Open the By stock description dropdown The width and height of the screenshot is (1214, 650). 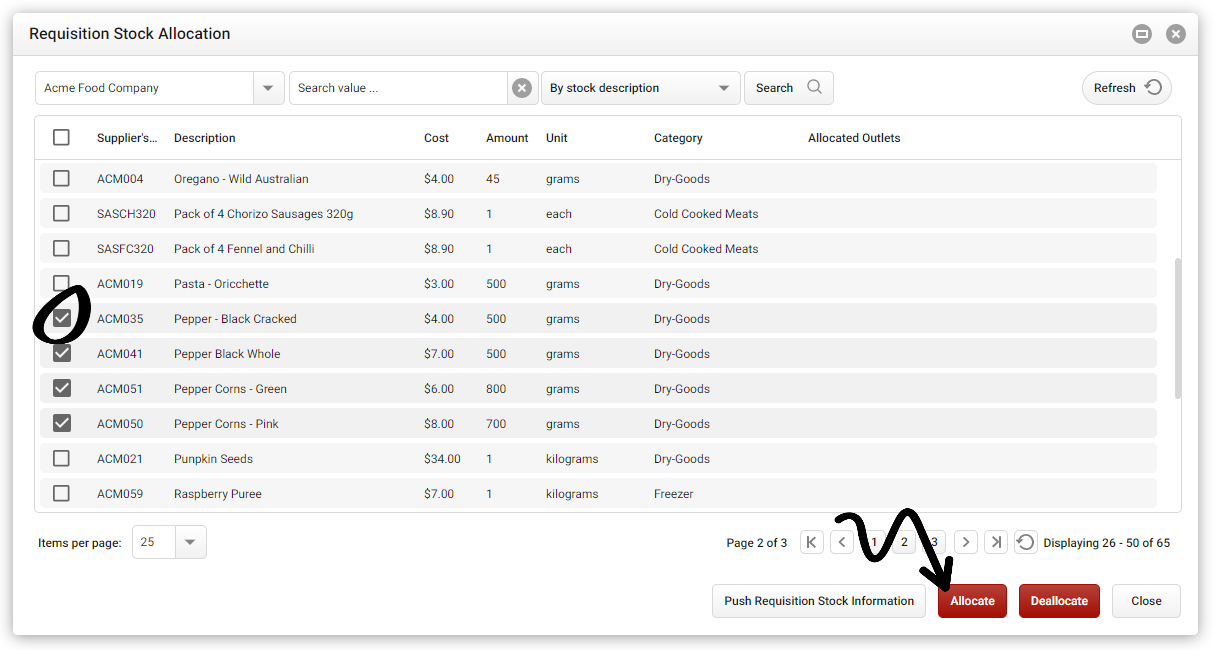(x=726, y=88)
